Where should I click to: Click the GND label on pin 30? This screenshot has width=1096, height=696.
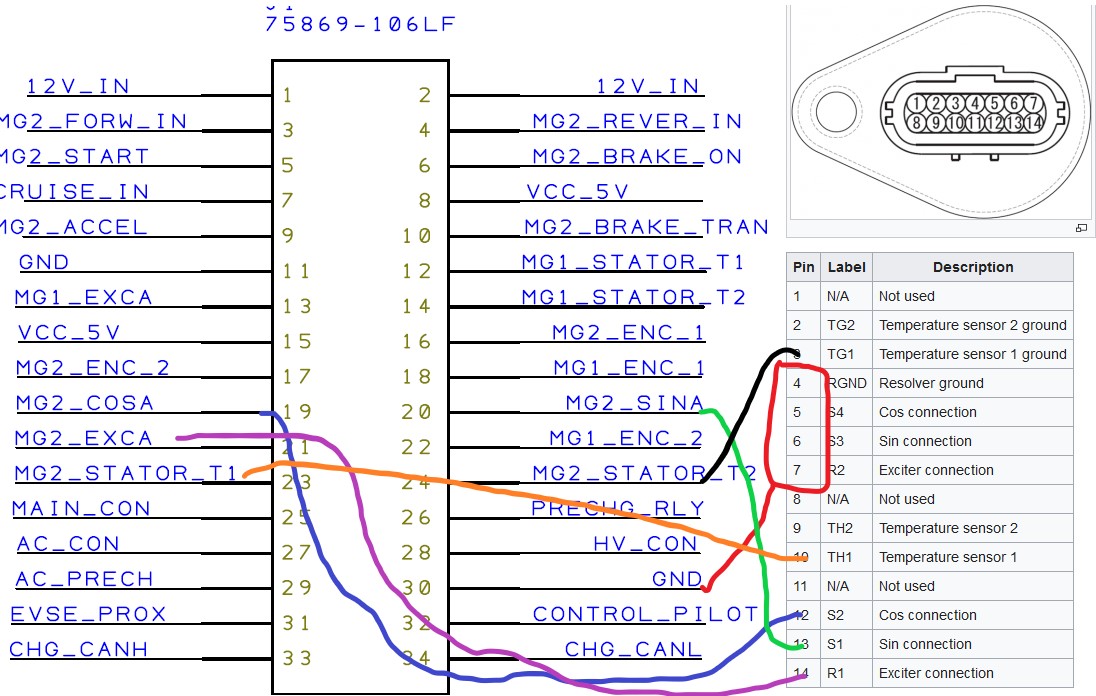coord(677,579)
